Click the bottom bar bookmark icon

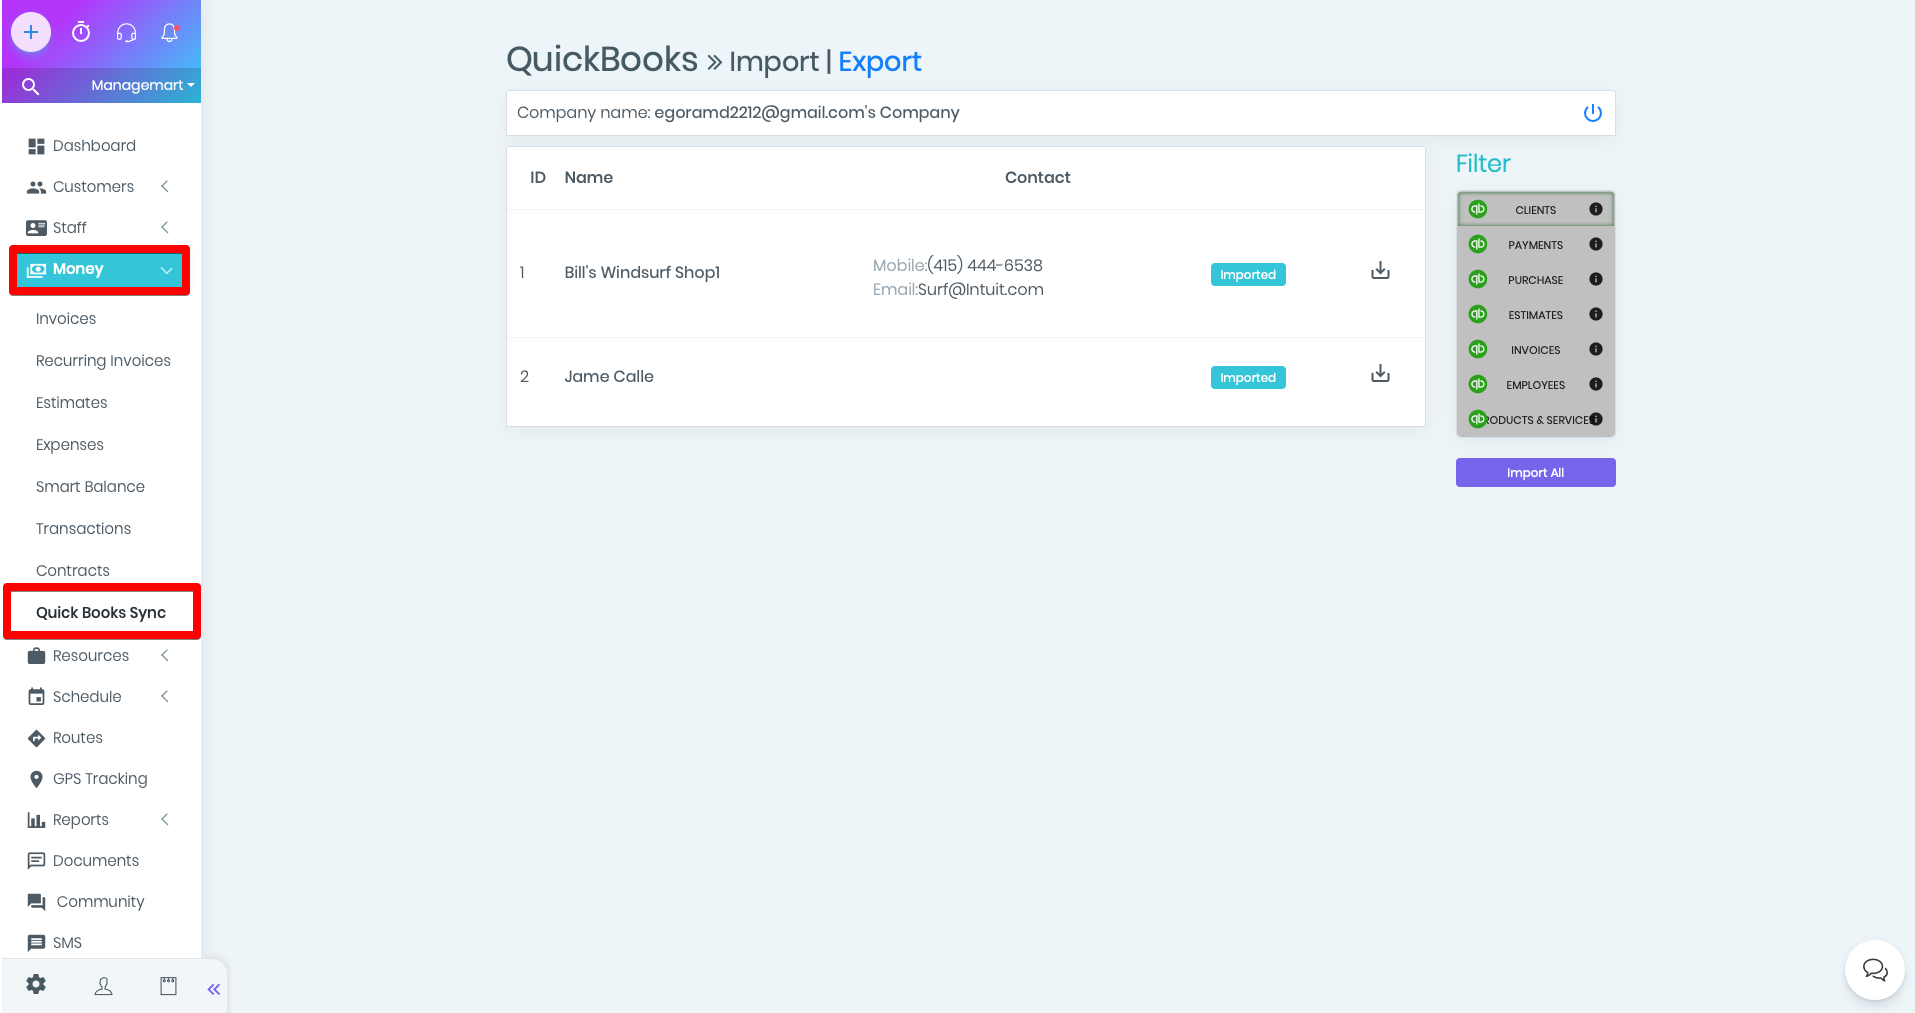(x=169, y=986)
